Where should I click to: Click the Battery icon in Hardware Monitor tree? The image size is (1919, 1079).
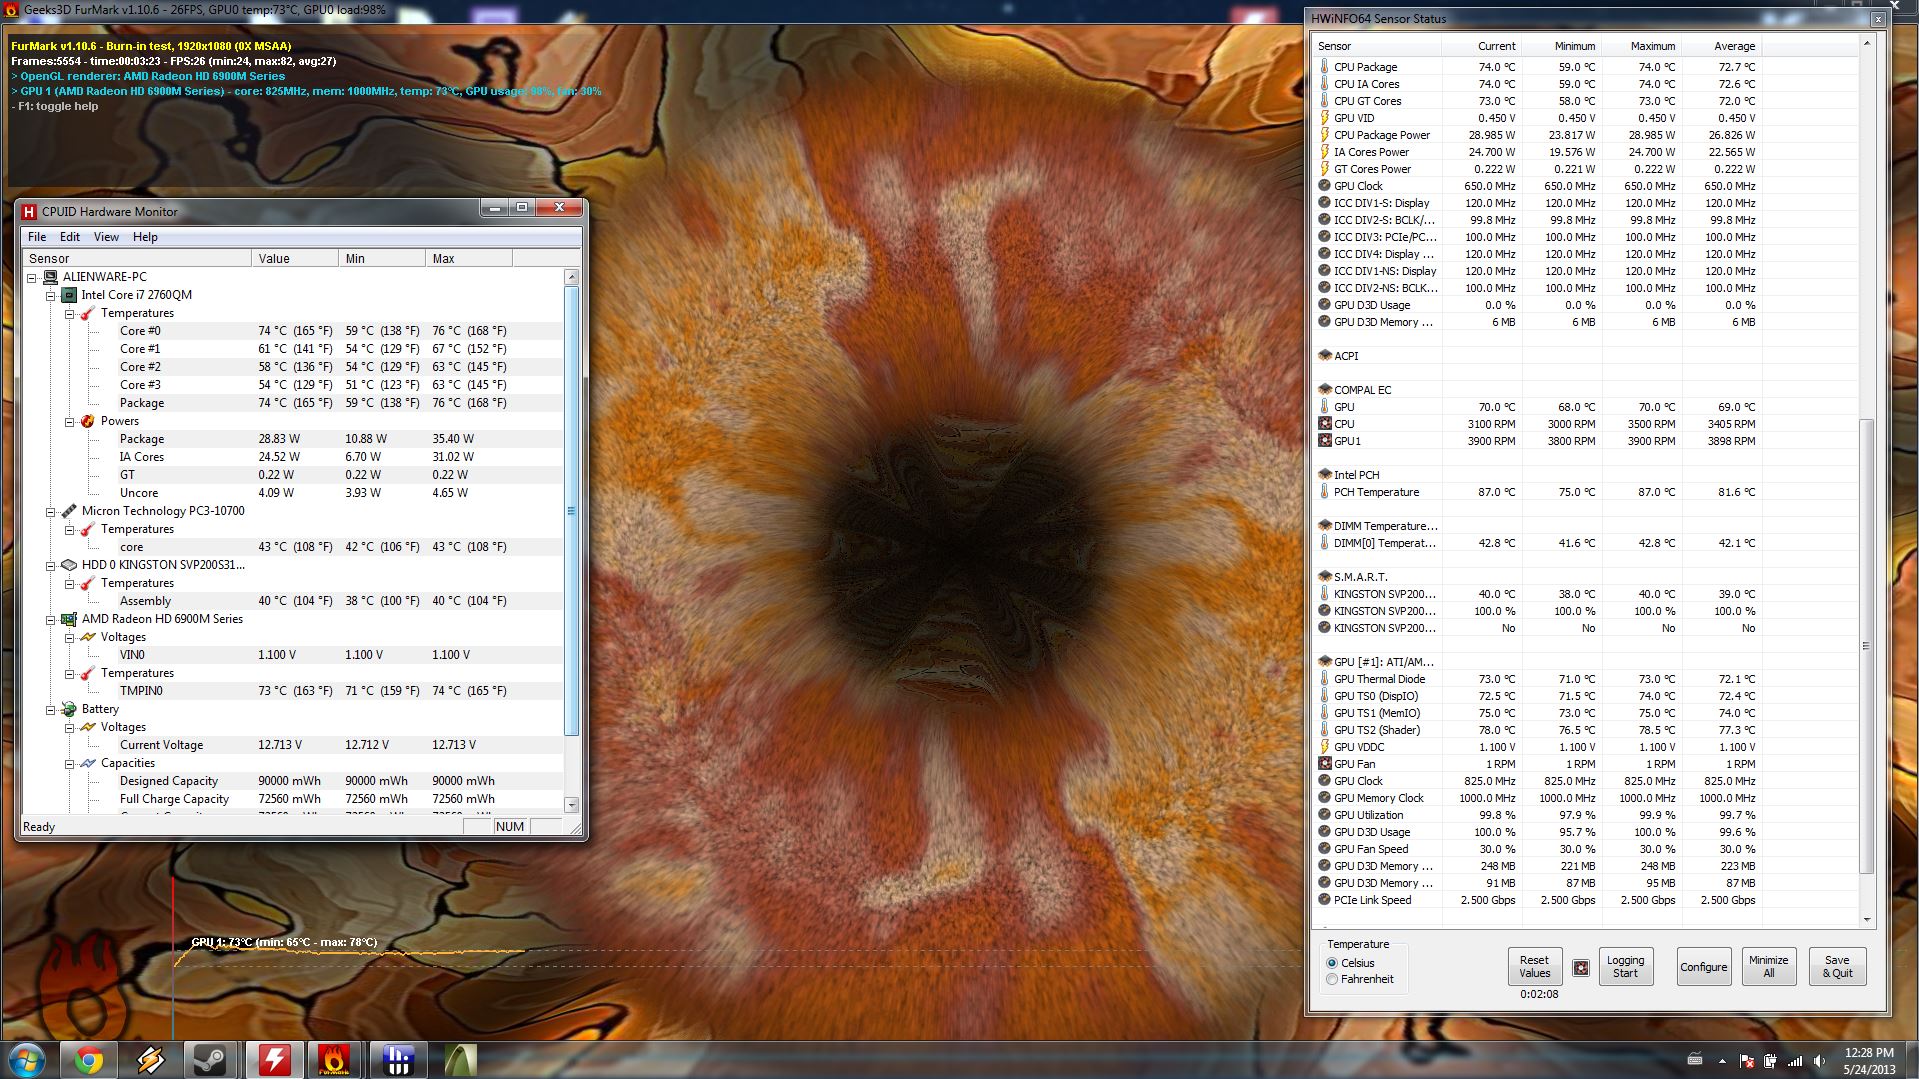[69, 709]
